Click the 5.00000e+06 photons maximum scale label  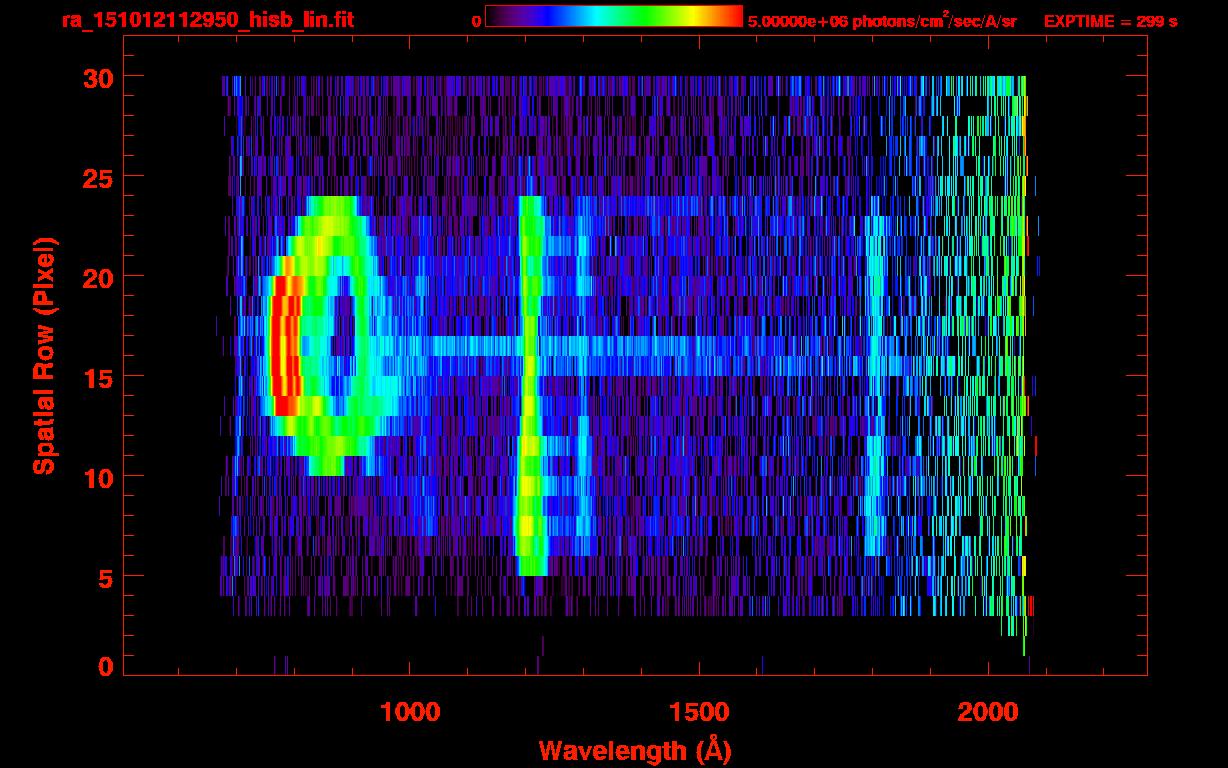point(881,21)
